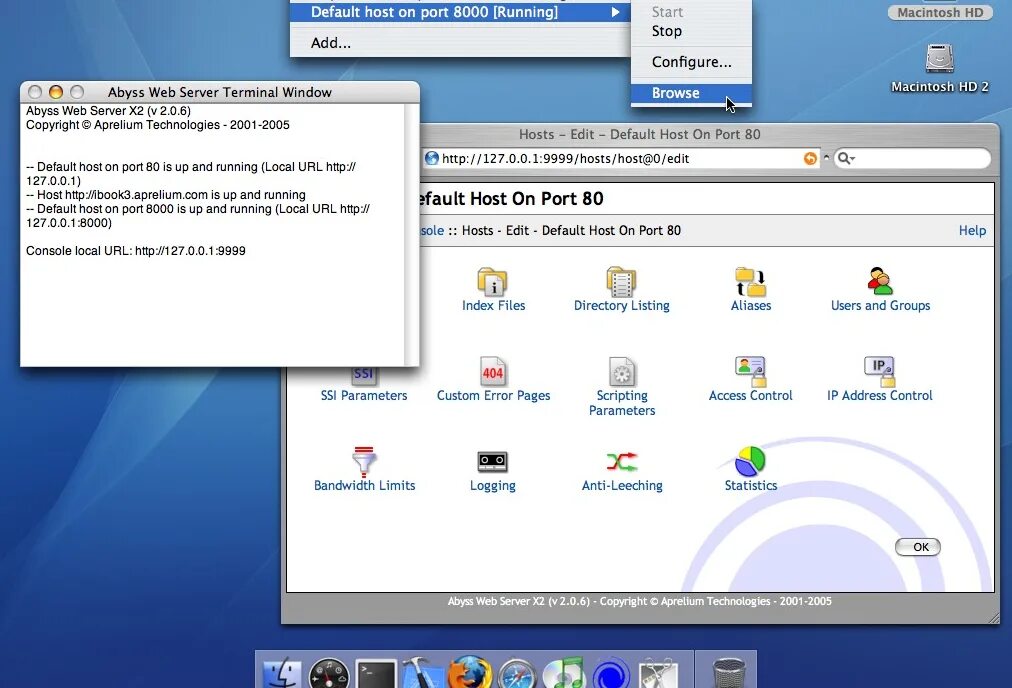Launch Firefox from the Dock
Image resolution: width=1012 pixels, height=688 pixels.
tap(470, 674)
